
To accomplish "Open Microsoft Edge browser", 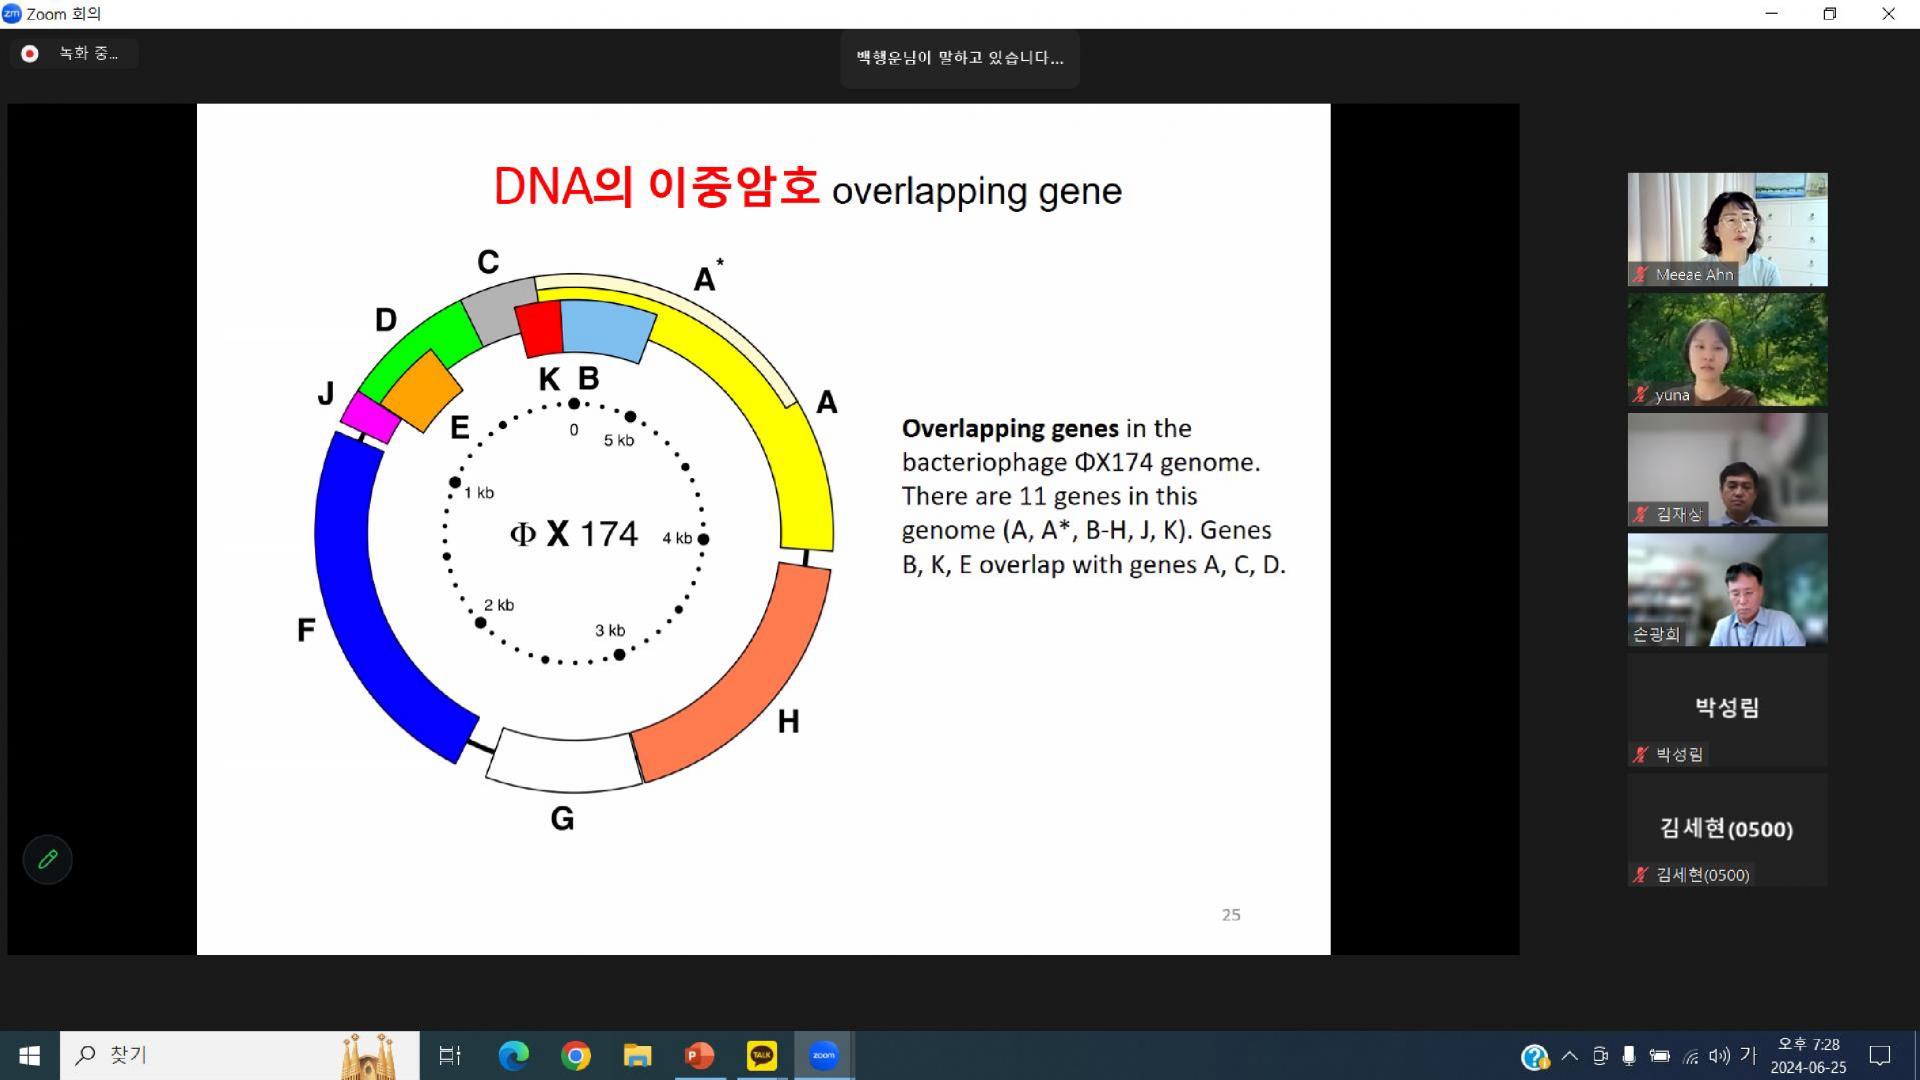I will tap(514, 1055).
